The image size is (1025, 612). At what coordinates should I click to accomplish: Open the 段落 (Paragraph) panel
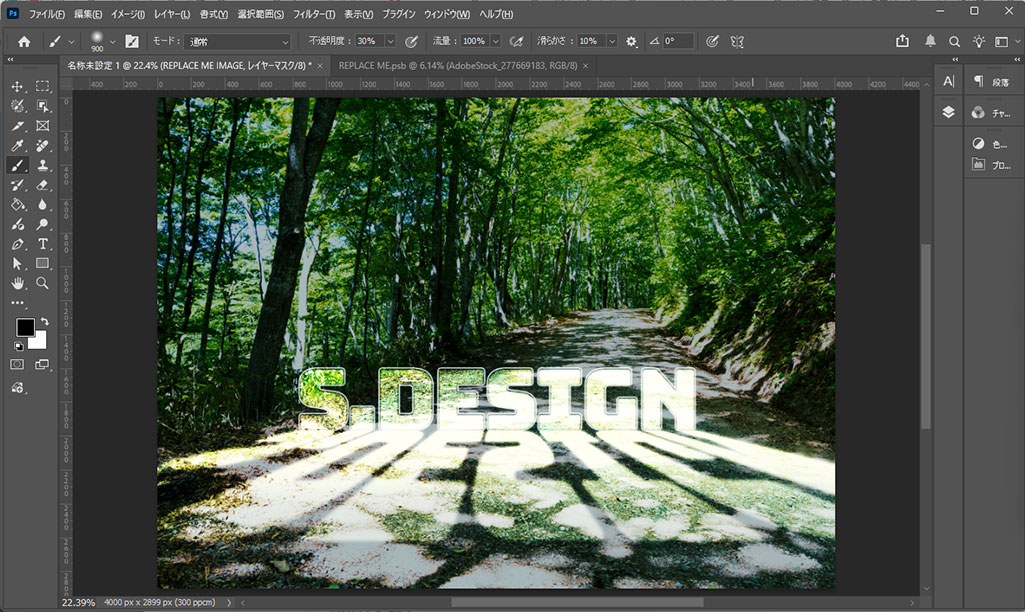tap(990, 82)
